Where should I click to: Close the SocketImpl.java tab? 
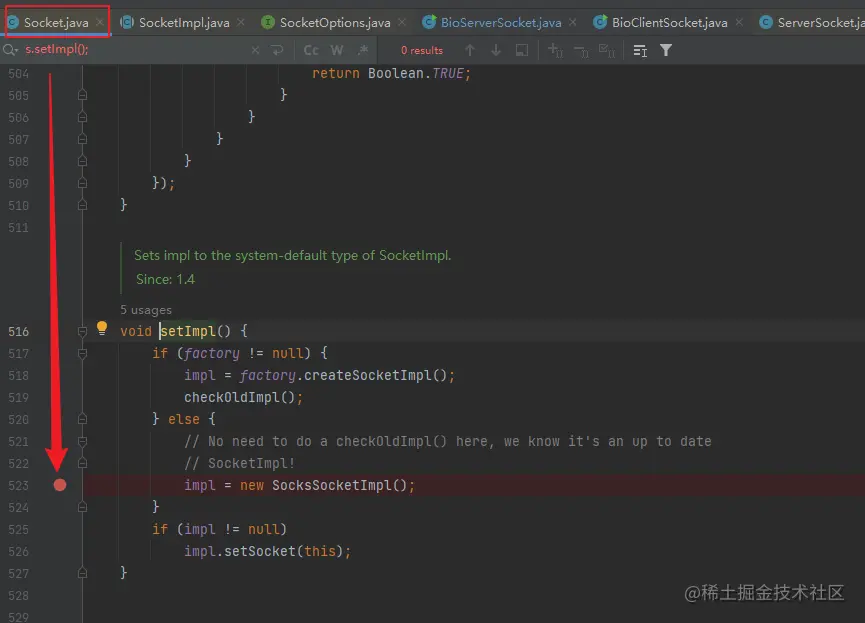(241, 22)
